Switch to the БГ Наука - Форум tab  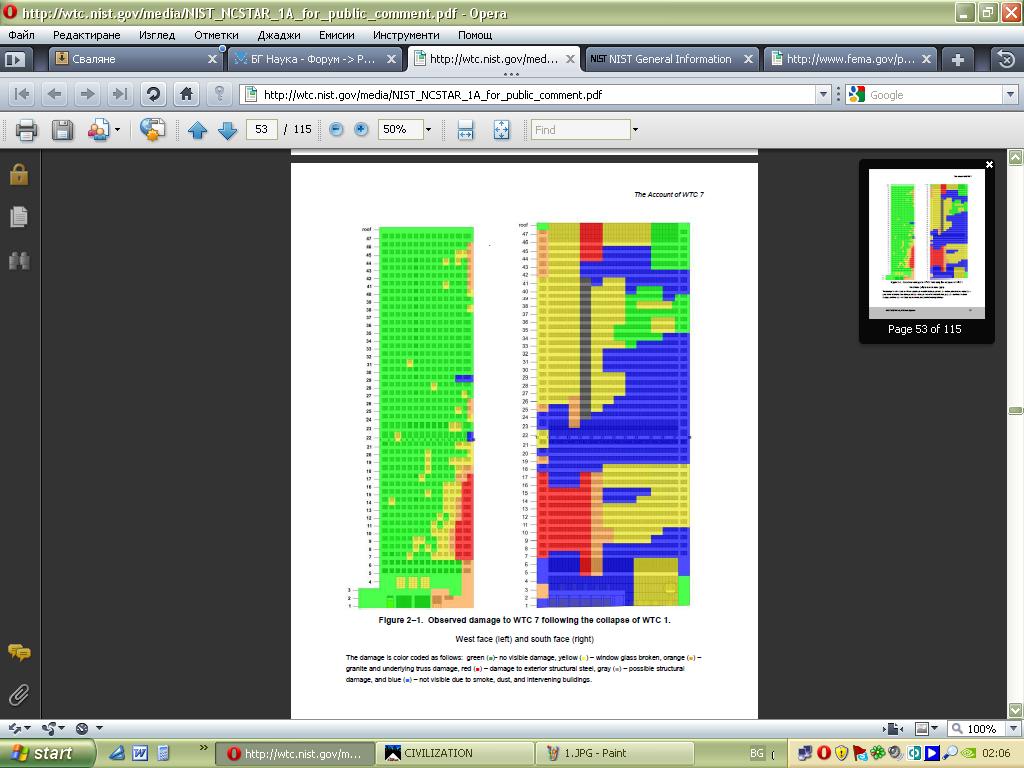(315, 59)
